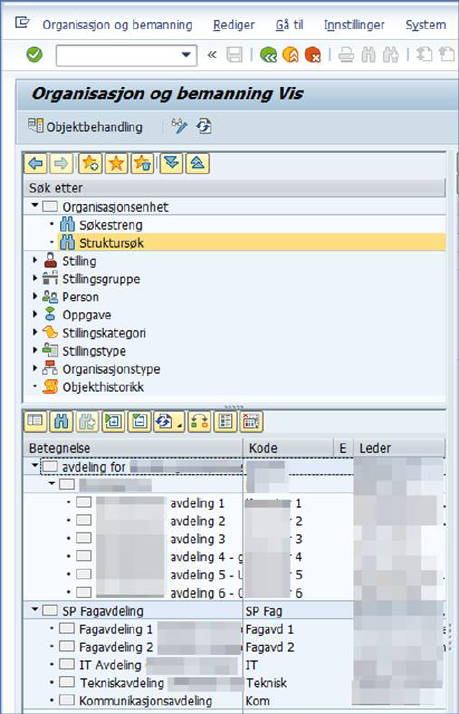Click the red Cancel icon in the top toolbar

click(x=313, y=55)
